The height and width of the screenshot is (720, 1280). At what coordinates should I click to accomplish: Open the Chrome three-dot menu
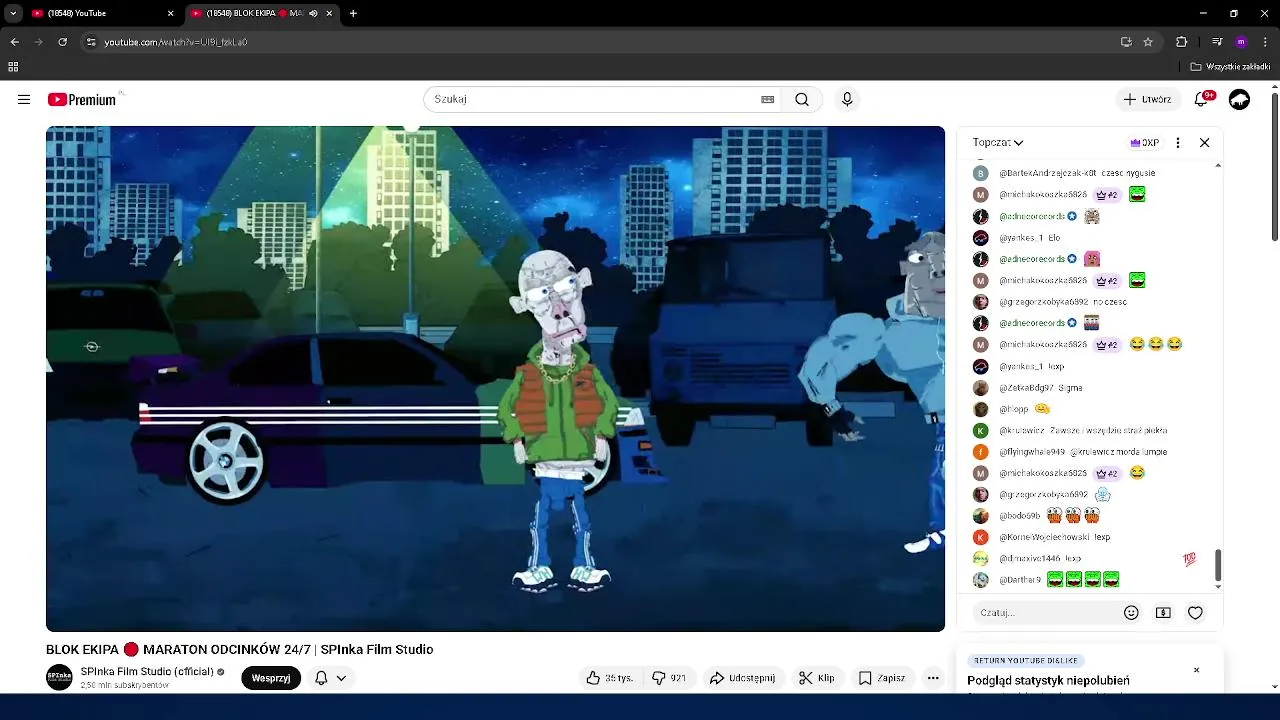coord(1265,42)
